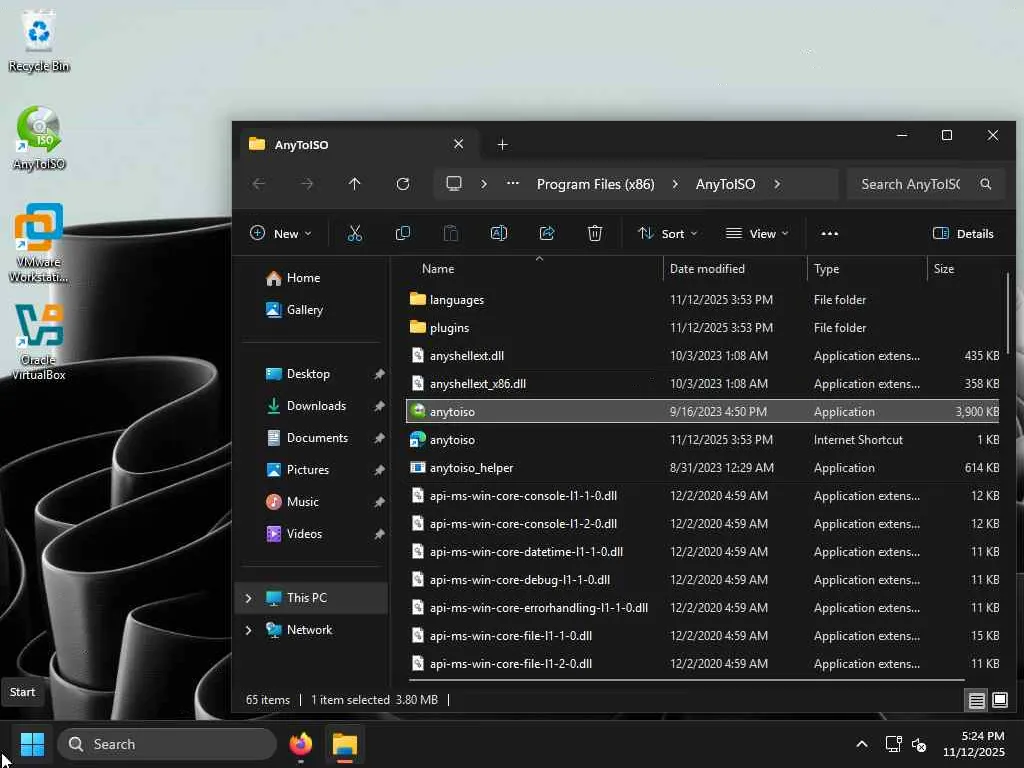The width and height of the screenshot is (1024, 768).
Task: Click the muted volume tray icon
Action: coord(918,744)
